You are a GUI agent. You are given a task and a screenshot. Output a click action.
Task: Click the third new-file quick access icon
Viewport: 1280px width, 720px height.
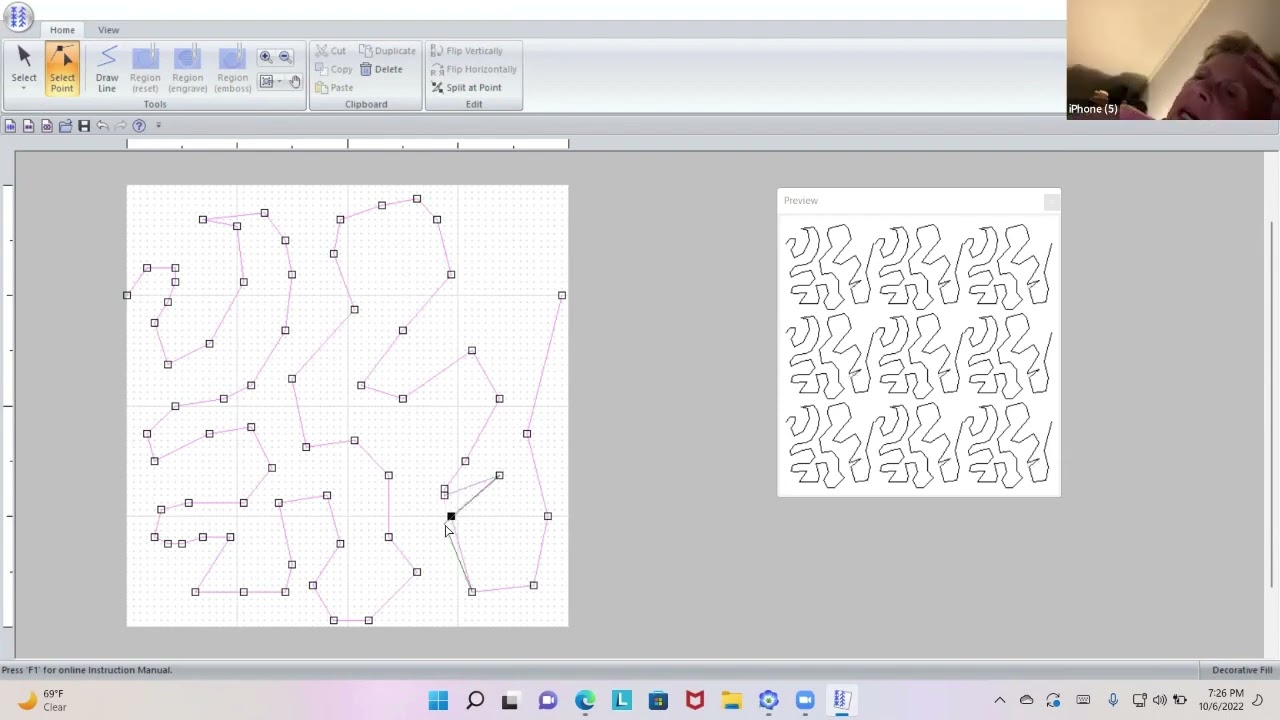[46, 126]
